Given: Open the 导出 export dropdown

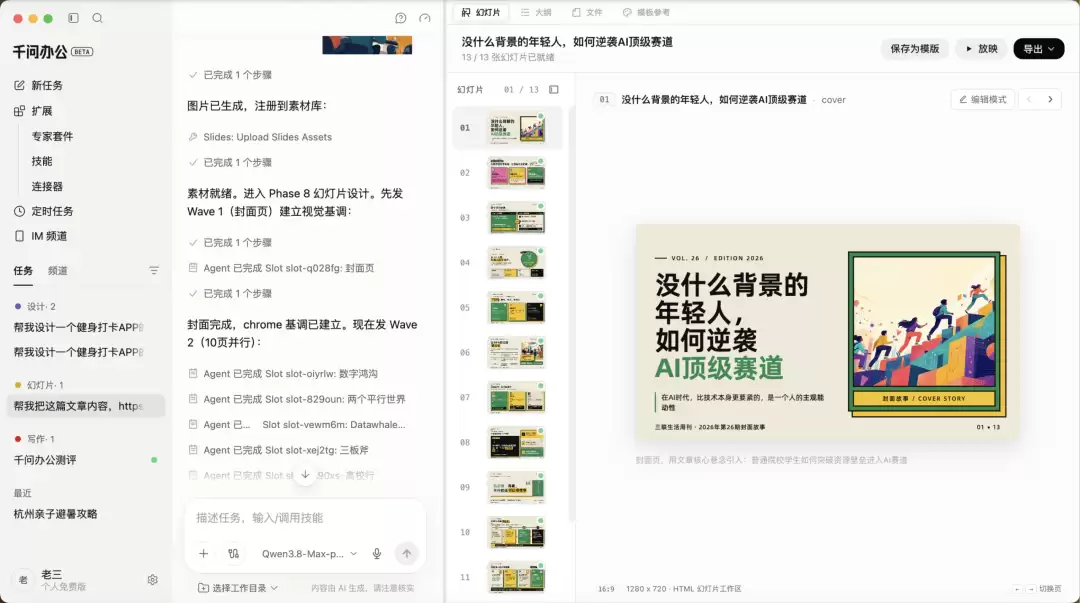Looking at the screenshot, I should [x=1039, y=49].
